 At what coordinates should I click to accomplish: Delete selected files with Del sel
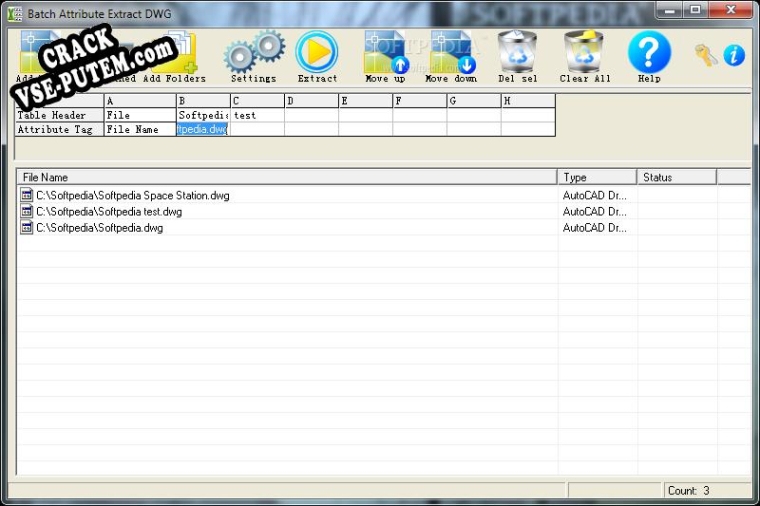518,55
